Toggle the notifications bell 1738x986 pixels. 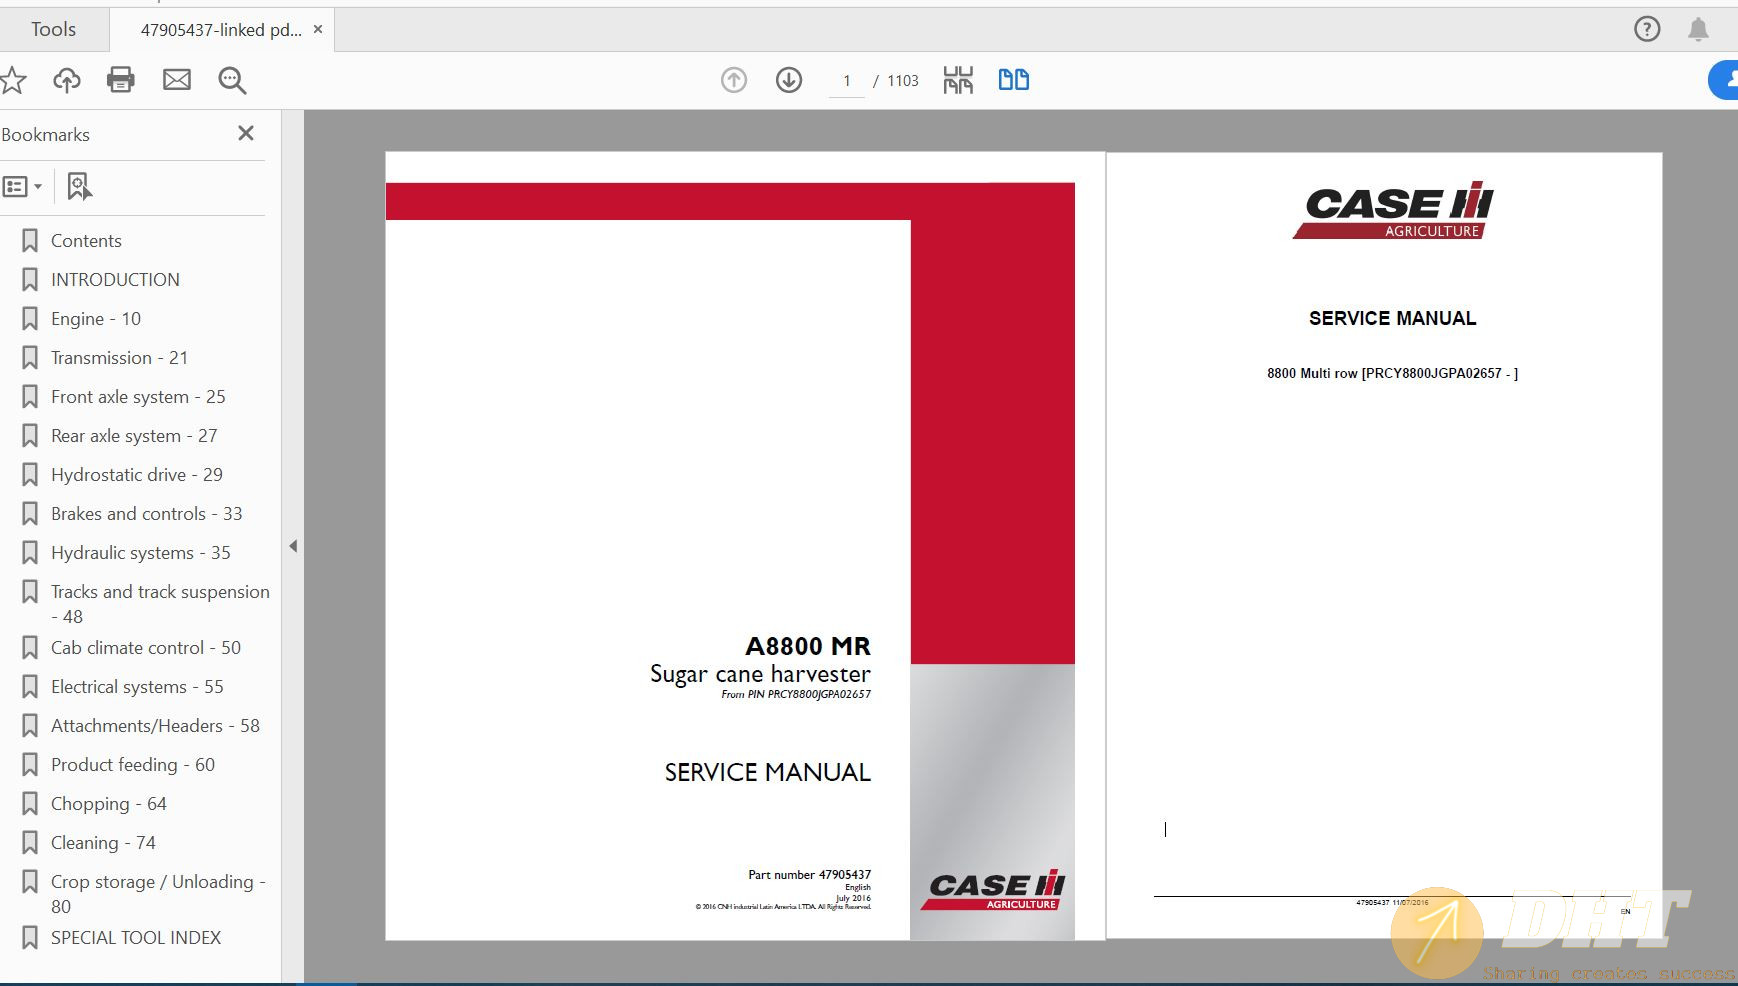tap(1699, 29)
